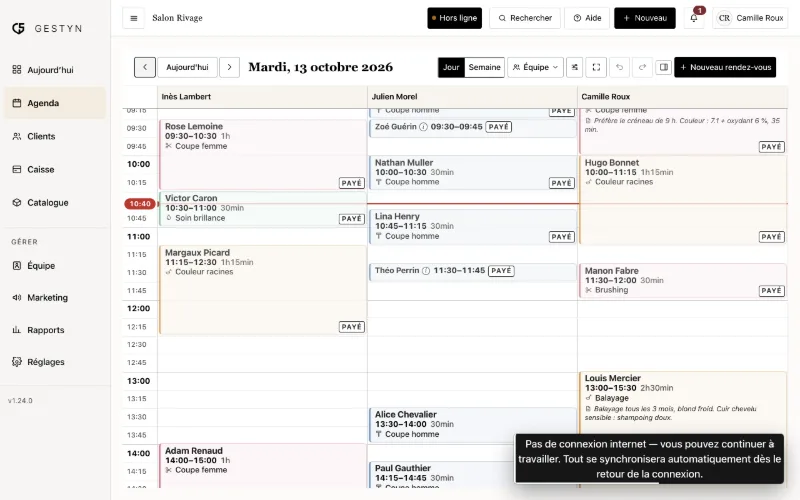Open Manon Fabre's Brushing appointment
The image size is (800, 500).
(683, 281)
